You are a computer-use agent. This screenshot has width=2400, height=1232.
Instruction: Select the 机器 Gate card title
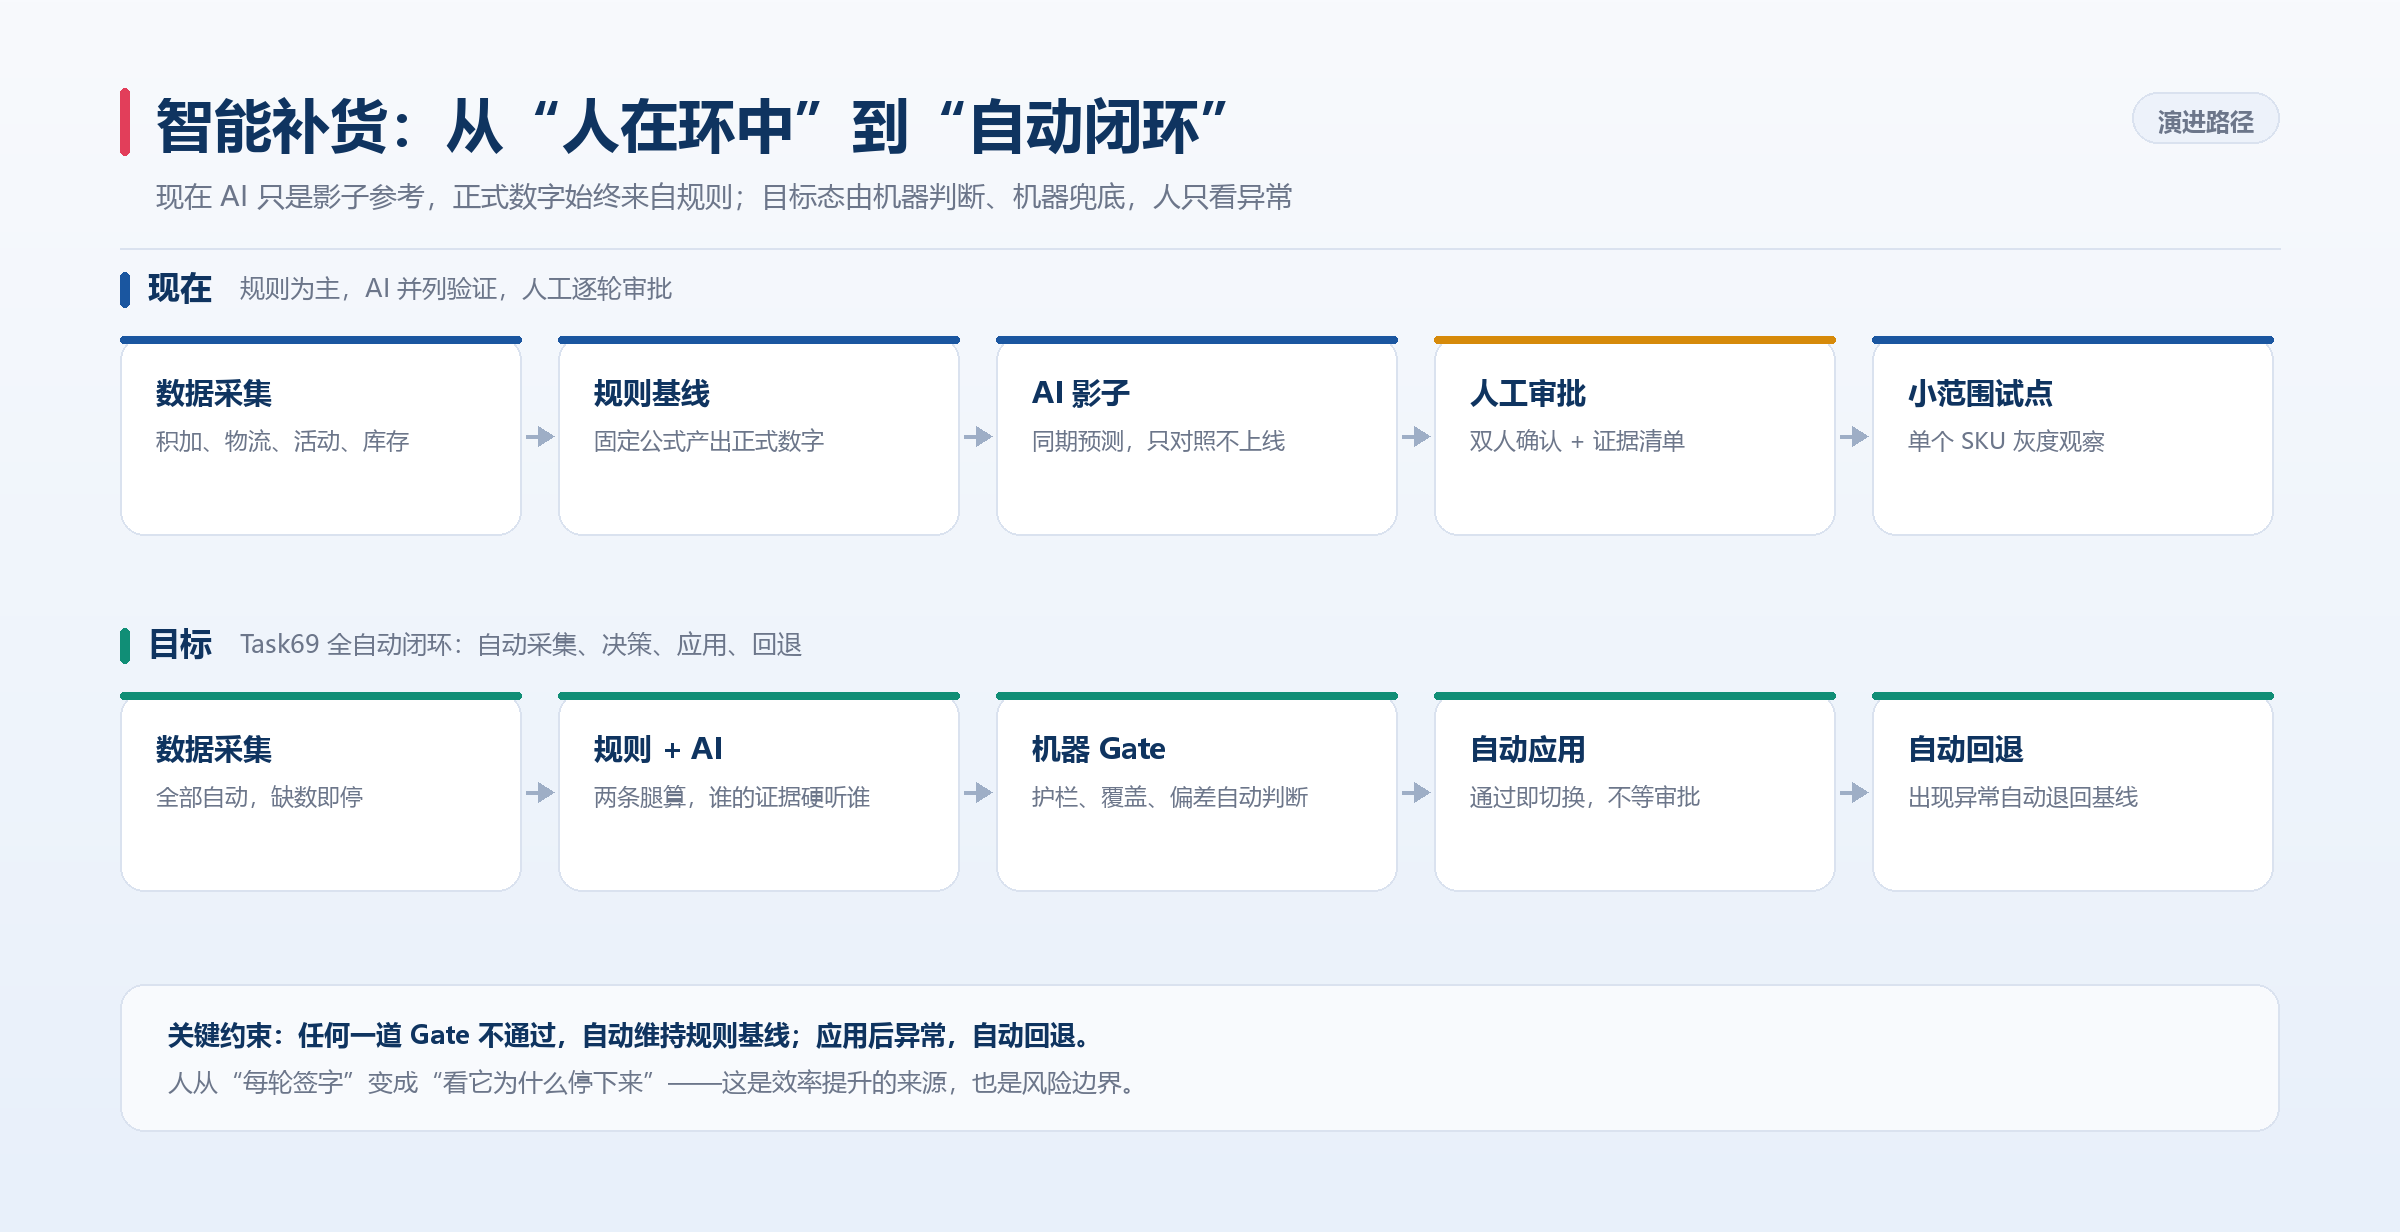point(1098,749)
